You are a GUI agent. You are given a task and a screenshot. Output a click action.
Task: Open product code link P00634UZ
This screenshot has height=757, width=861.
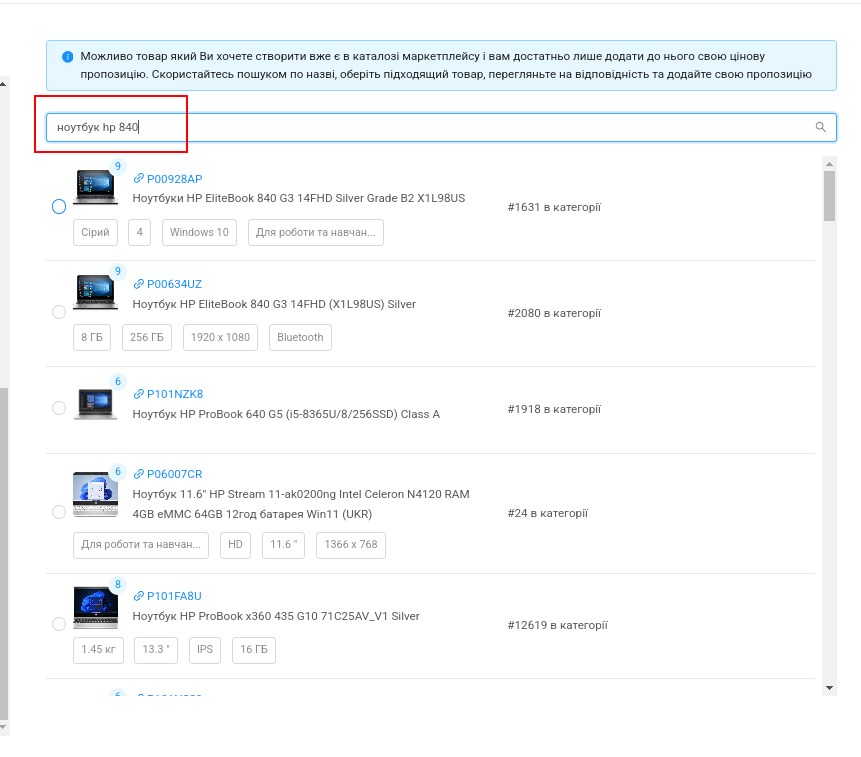tap(174, 284)
